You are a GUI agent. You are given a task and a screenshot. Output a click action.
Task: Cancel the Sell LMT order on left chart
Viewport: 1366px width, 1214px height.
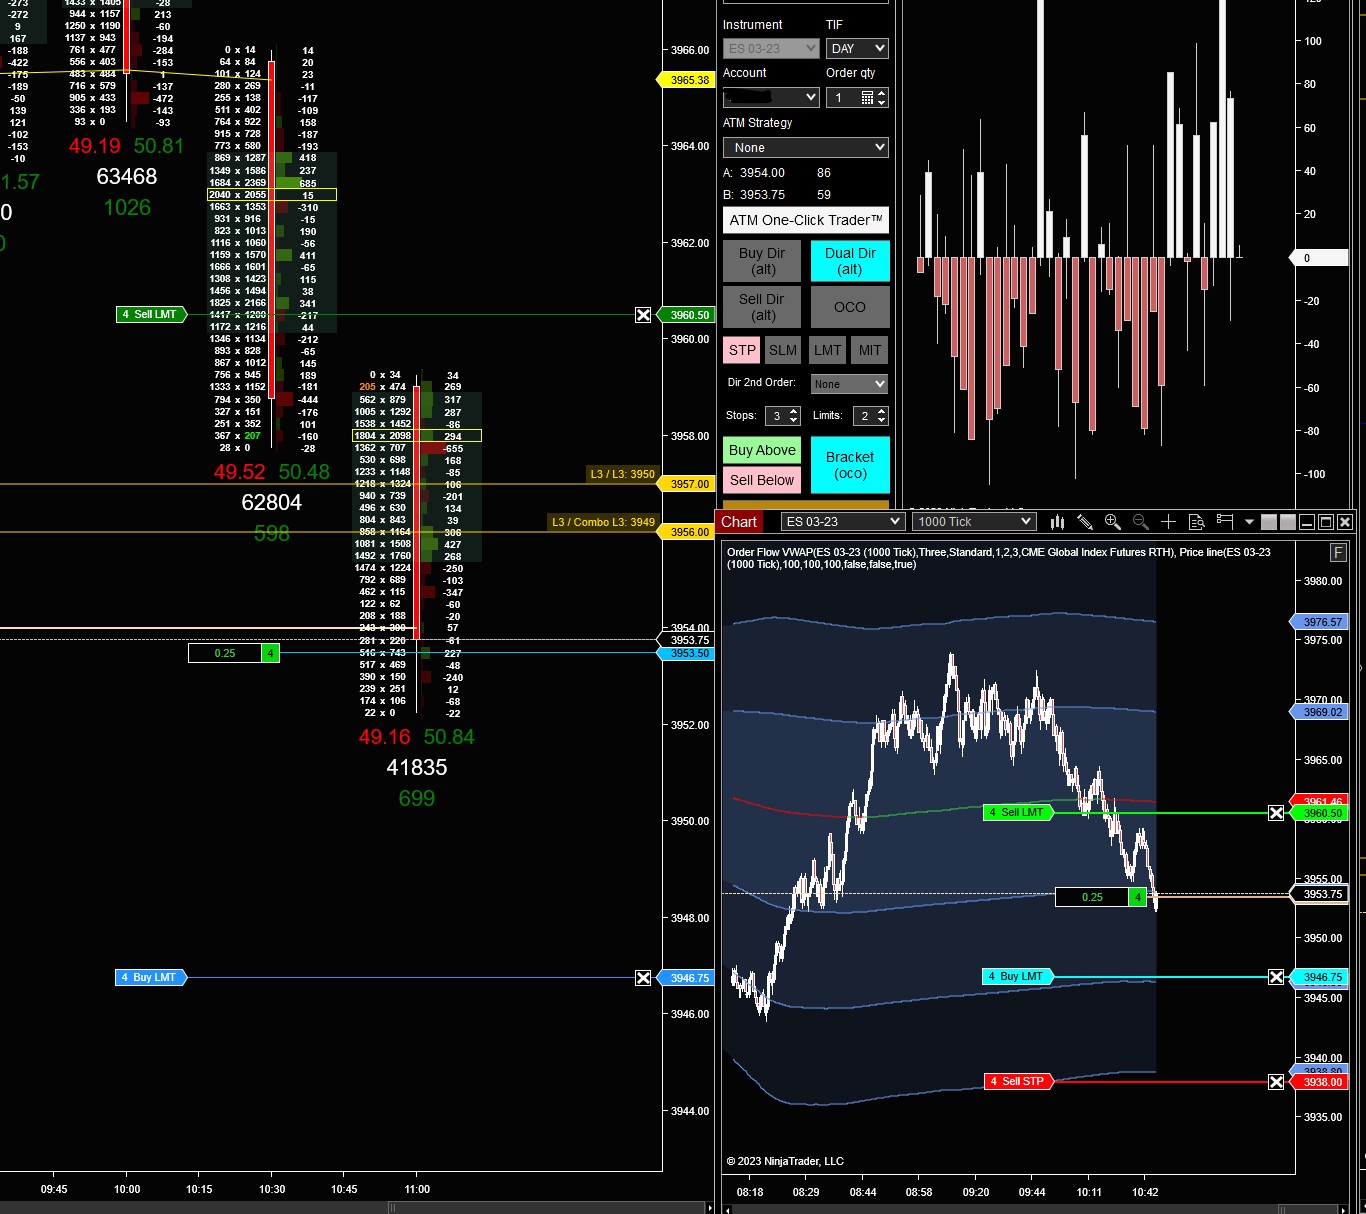point(643,315)
